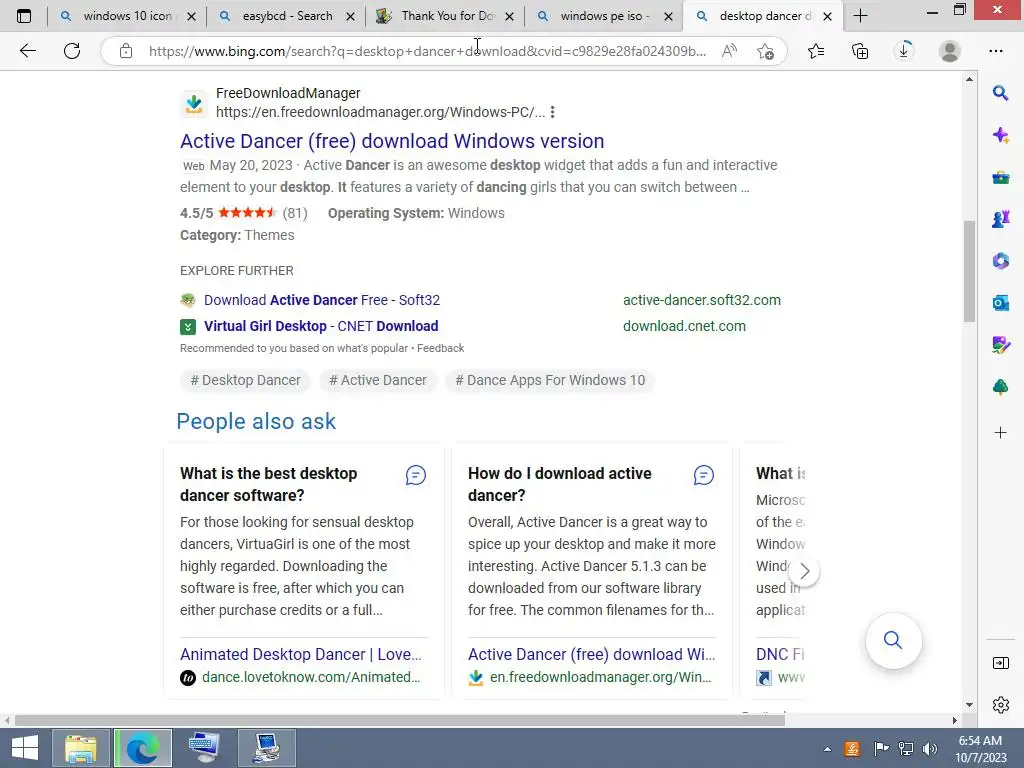Open the Favorites list icon
Image resolution: width=1024 pixels, height=768 pixels.
[x=816, y=51]
